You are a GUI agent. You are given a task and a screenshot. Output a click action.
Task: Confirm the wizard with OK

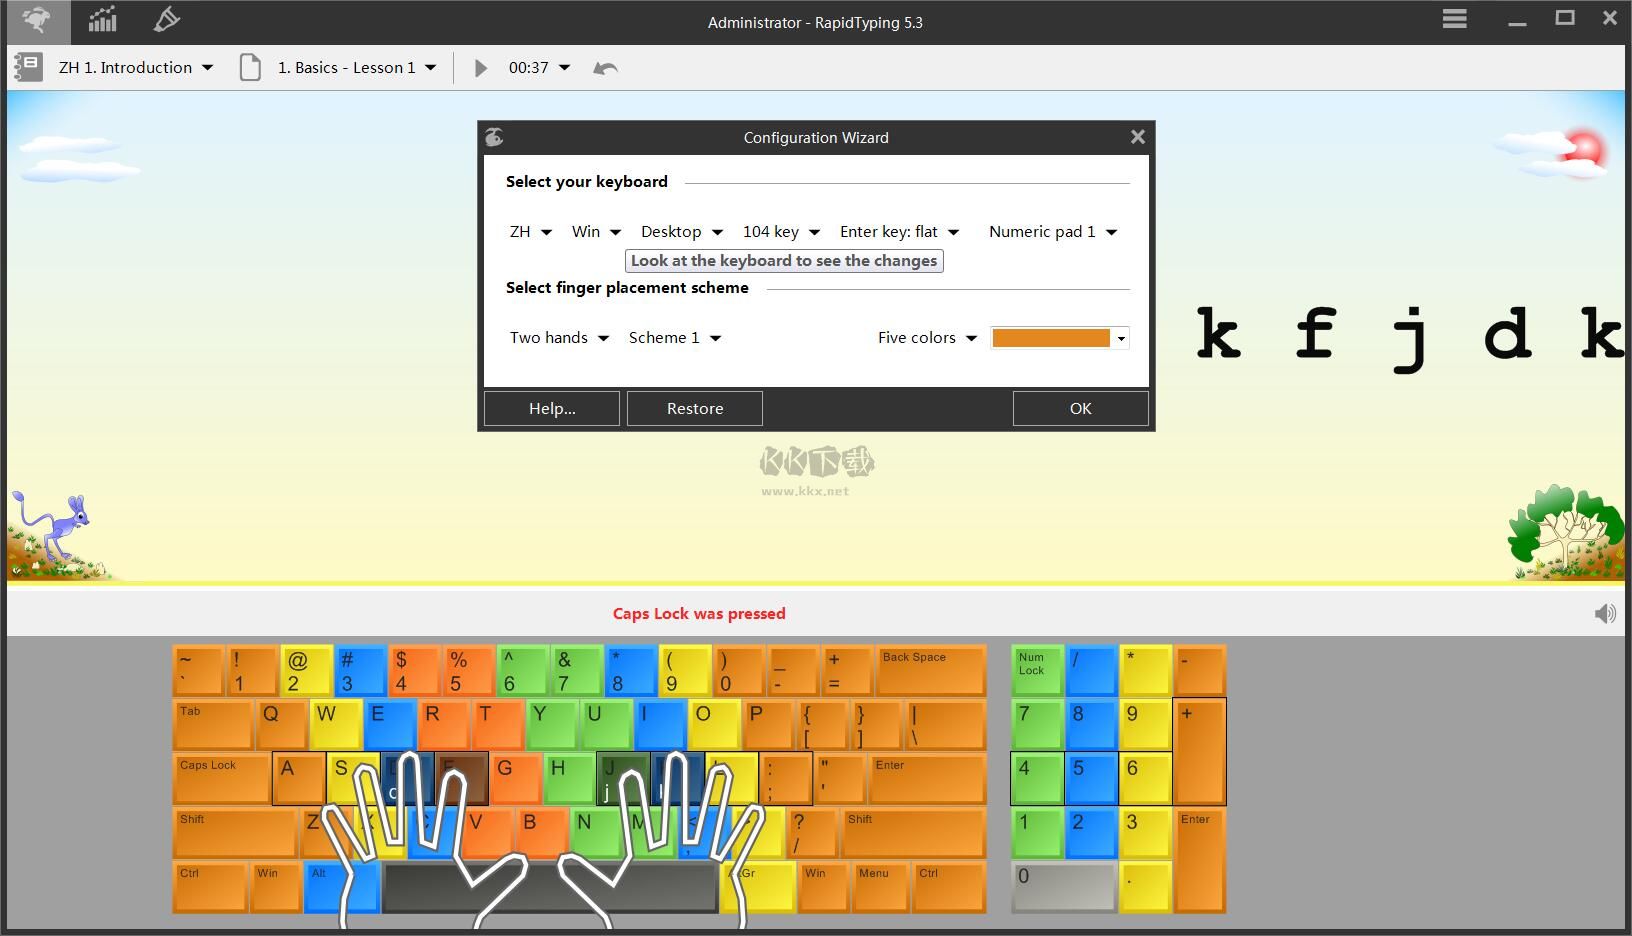click(1080, 408)
